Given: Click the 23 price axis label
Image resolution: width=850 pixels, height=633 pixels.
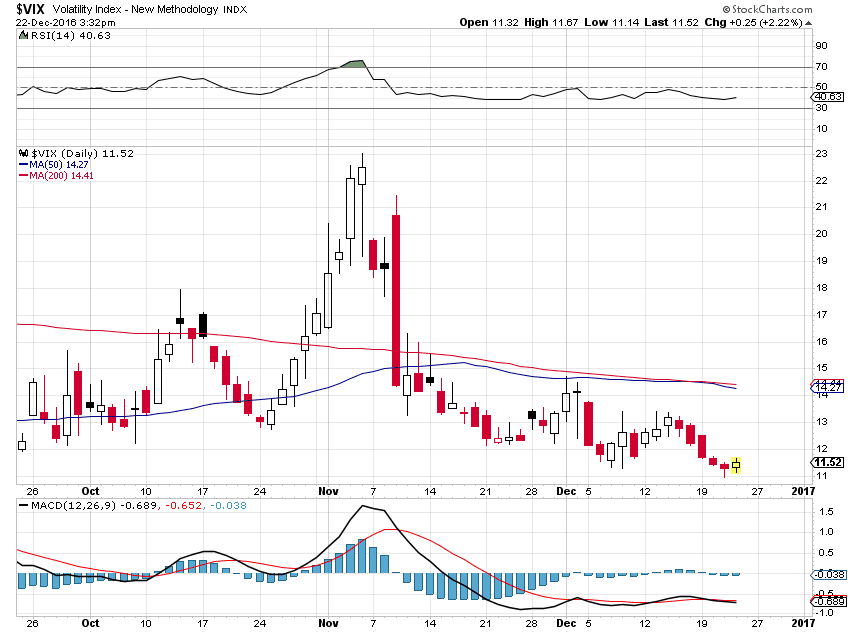Looking at the screenshot, I should (821, 154).
